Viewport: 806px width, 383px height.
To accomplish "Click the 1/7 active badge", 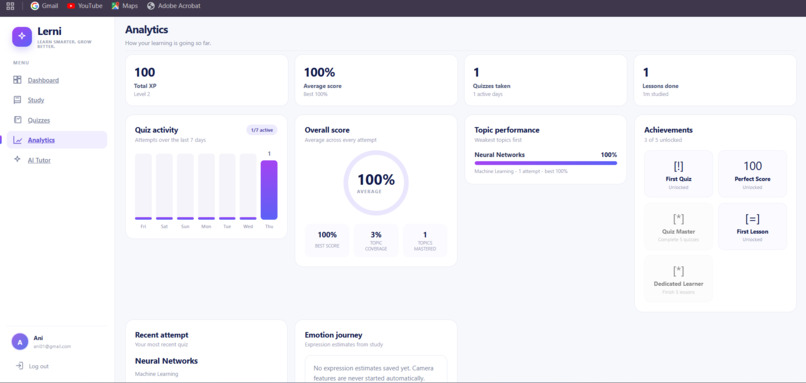I will pos(262,130).
